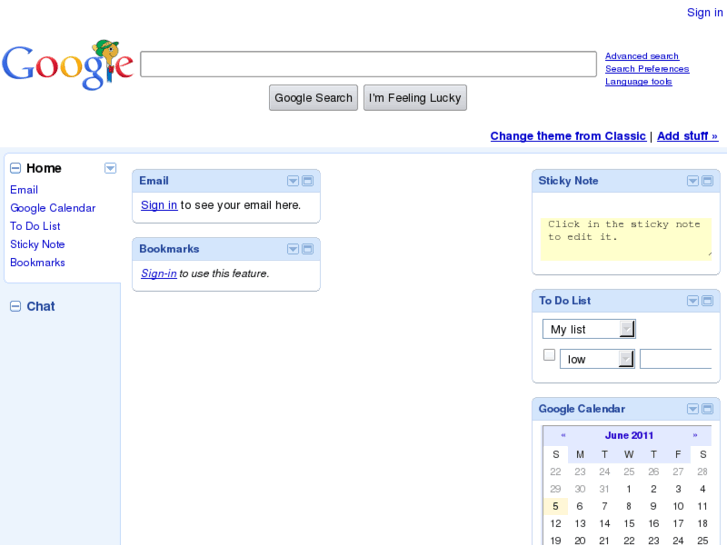Screen dimensions: 727x545
Task: Minimize the To Do List gadget
Action: (708, 301)
